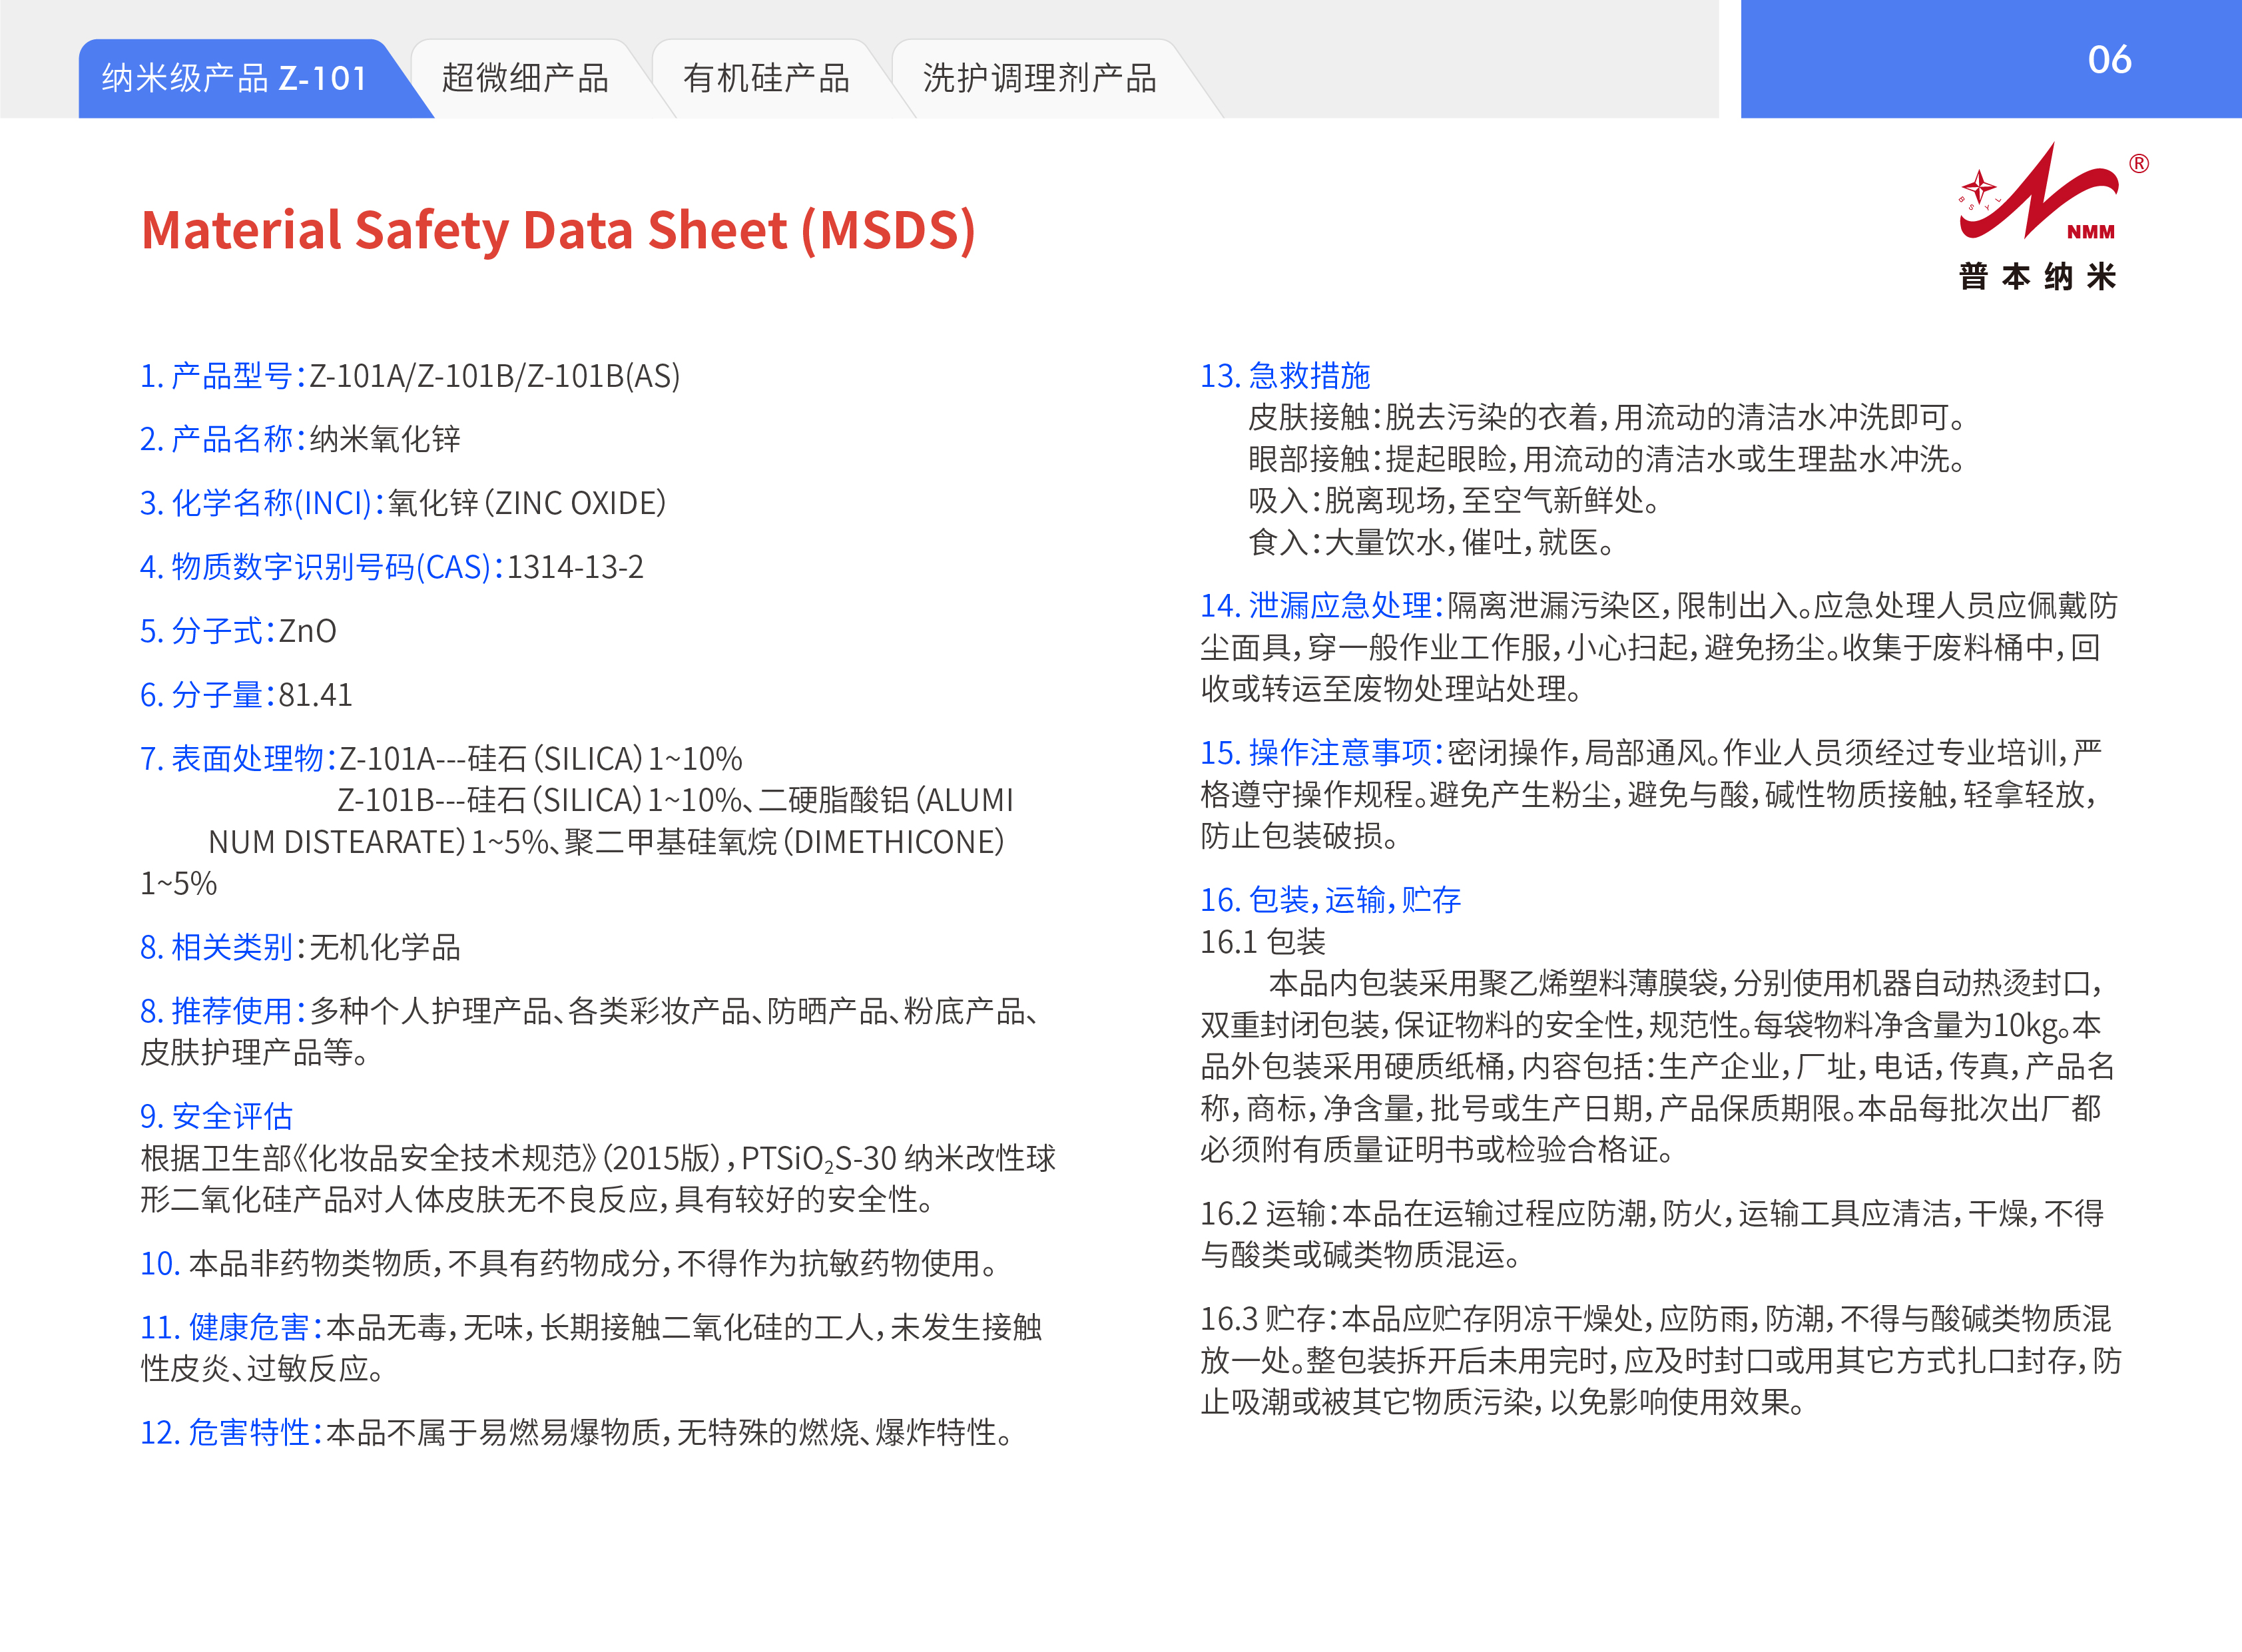Click the Material Safety Data Sheet heading
Screen dimensions: 2242x1652
(x=558, y=230)
